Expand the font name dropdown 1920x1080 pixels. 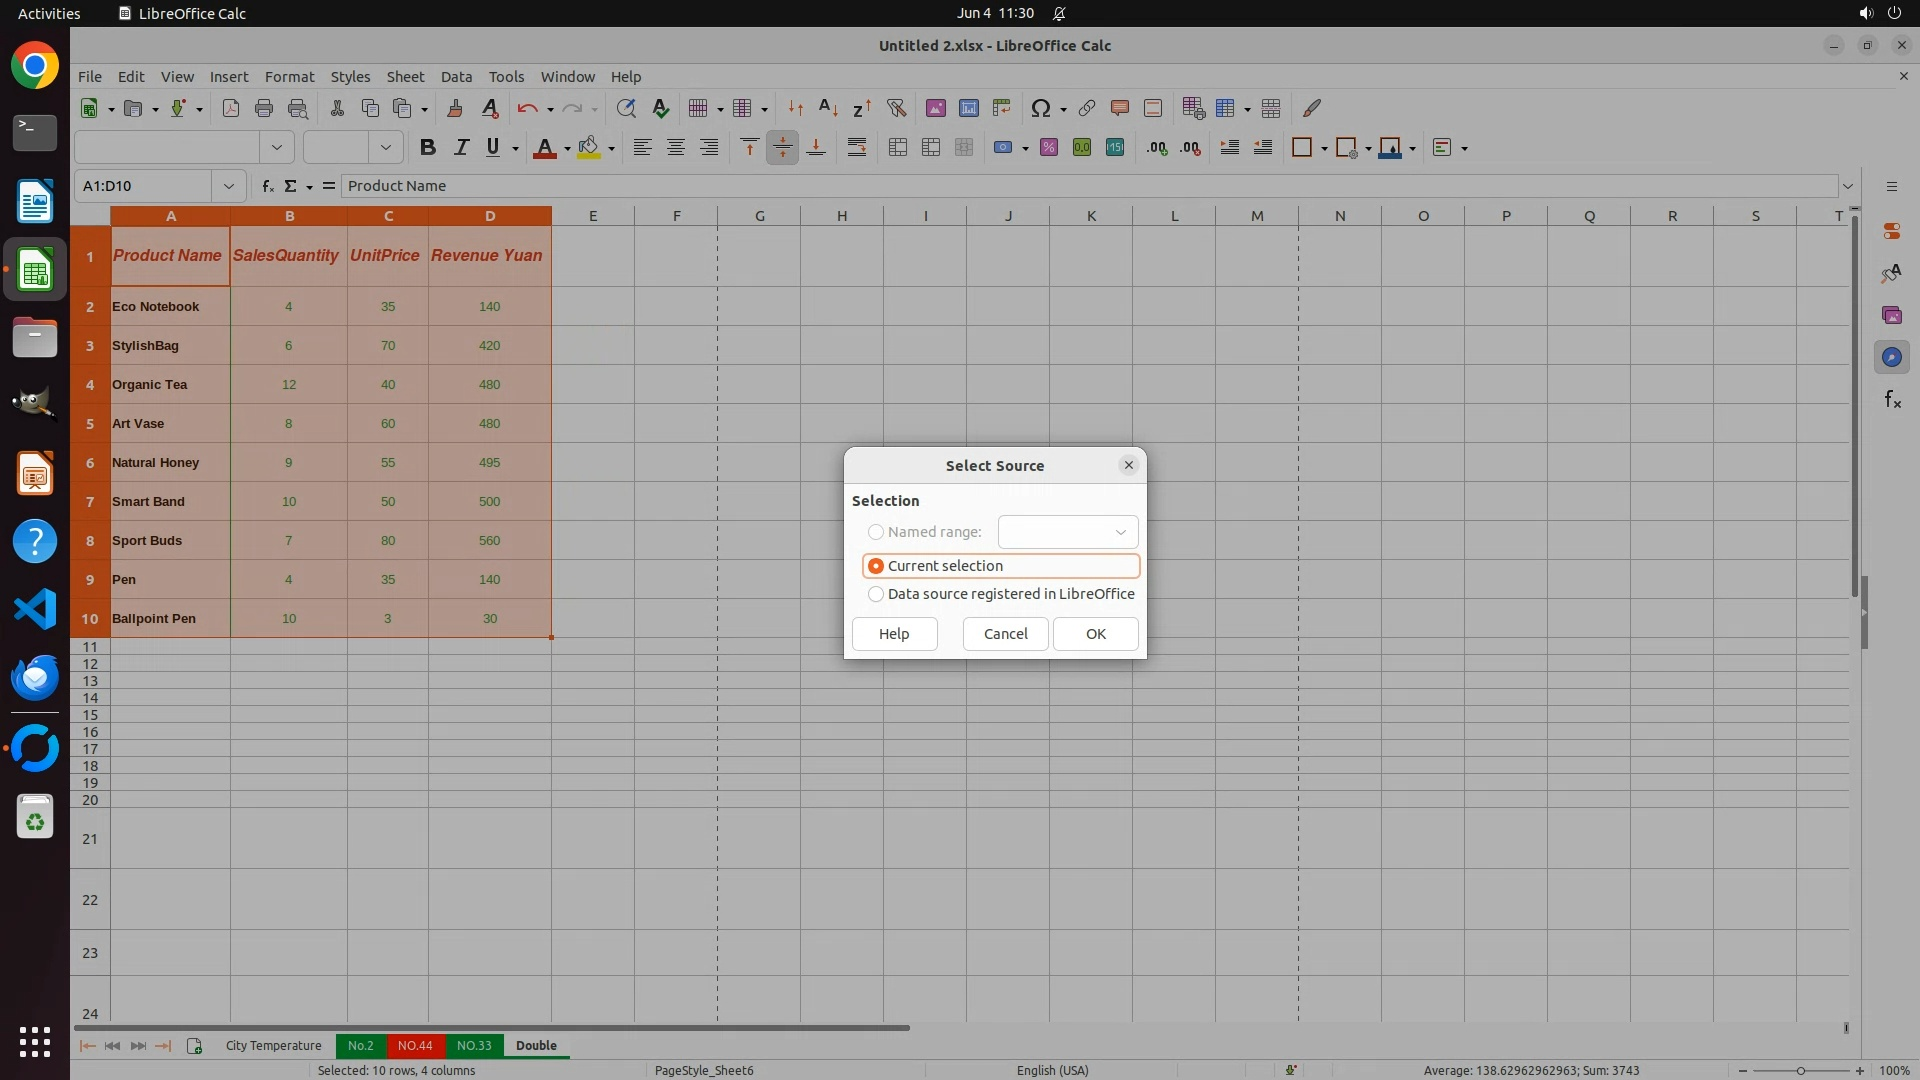point(277,148)
